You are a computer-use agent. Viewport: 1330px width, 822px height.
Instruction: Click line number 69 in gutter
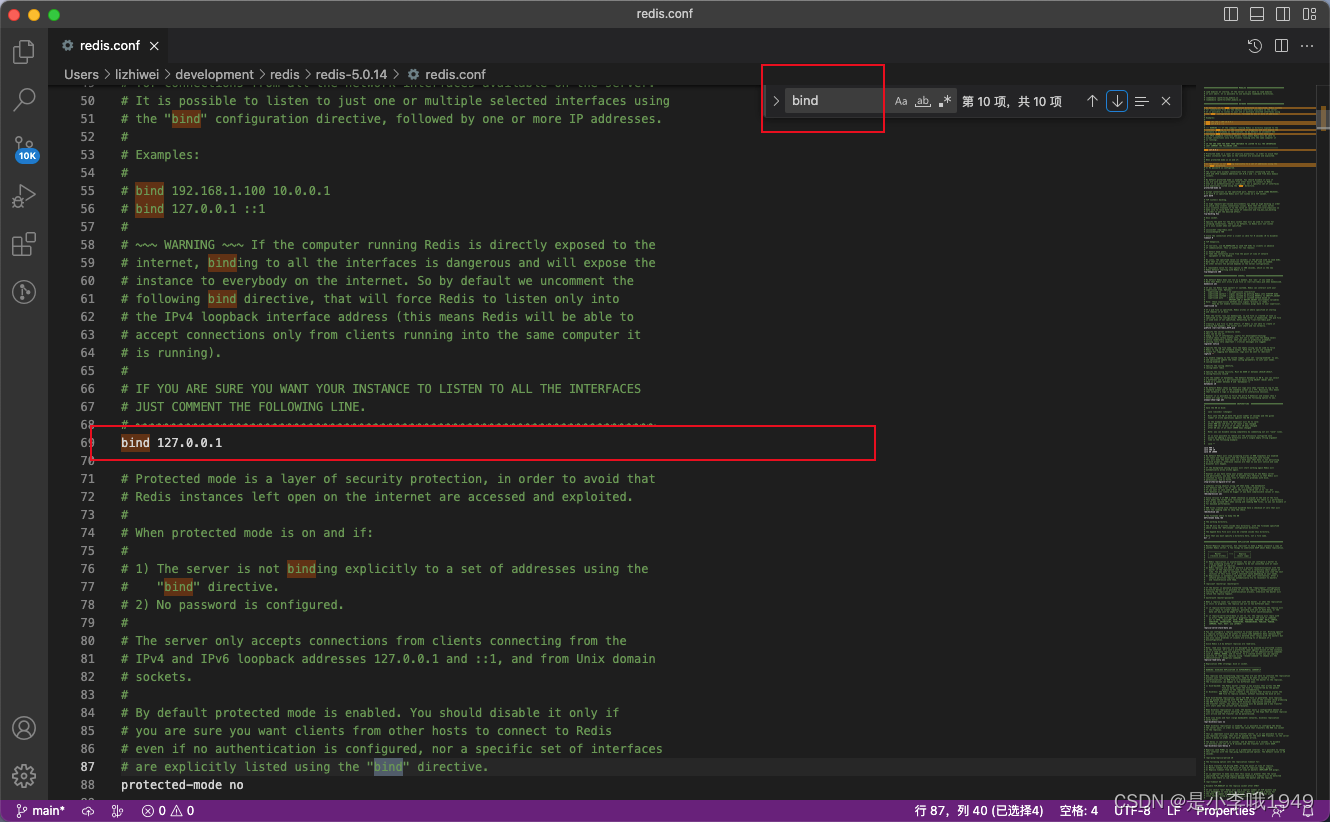click(87, 442)
